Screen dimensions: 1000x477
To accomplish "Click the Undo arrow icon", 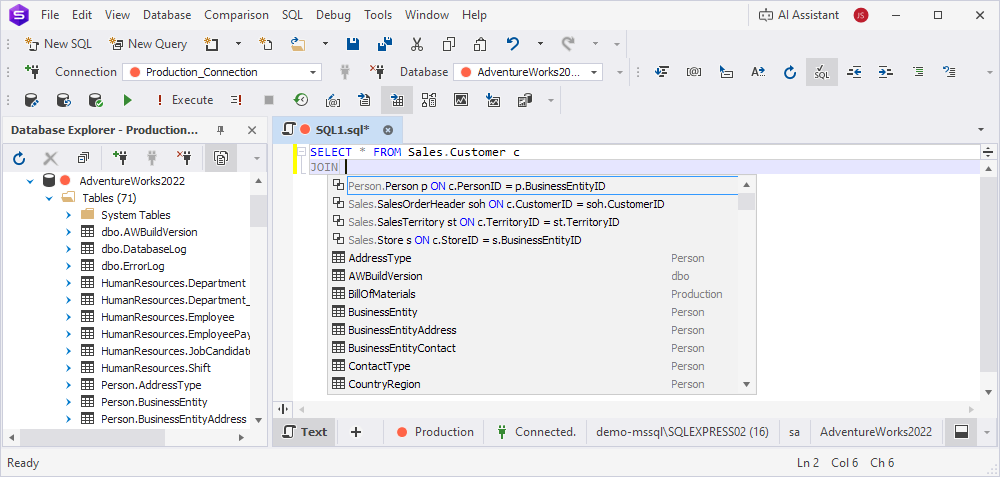I will 513,44.
